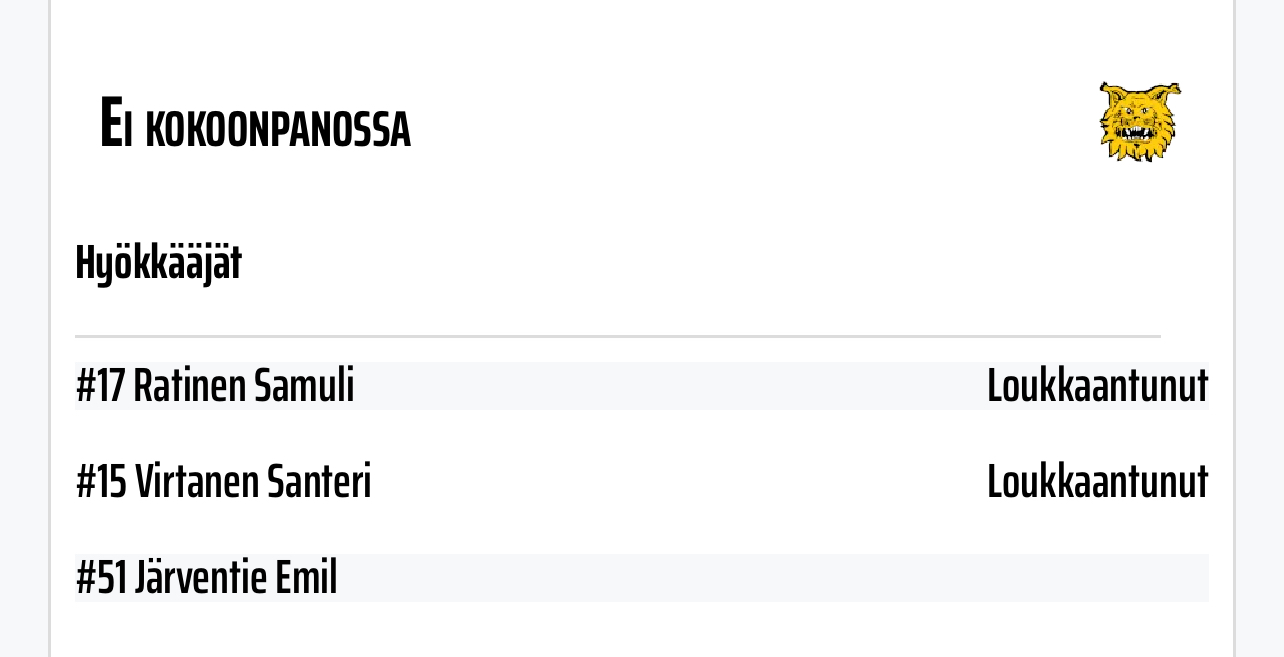Click the shaded middle area of Ratinen's row
Image resolution: width=1284 pixels, height=657 pixels.
[x=670, y=386]
